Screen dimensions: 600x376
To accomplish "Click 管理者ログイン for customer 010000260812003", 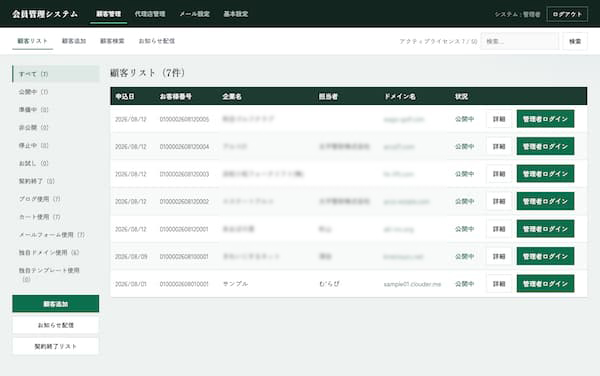I will point(545,174).
